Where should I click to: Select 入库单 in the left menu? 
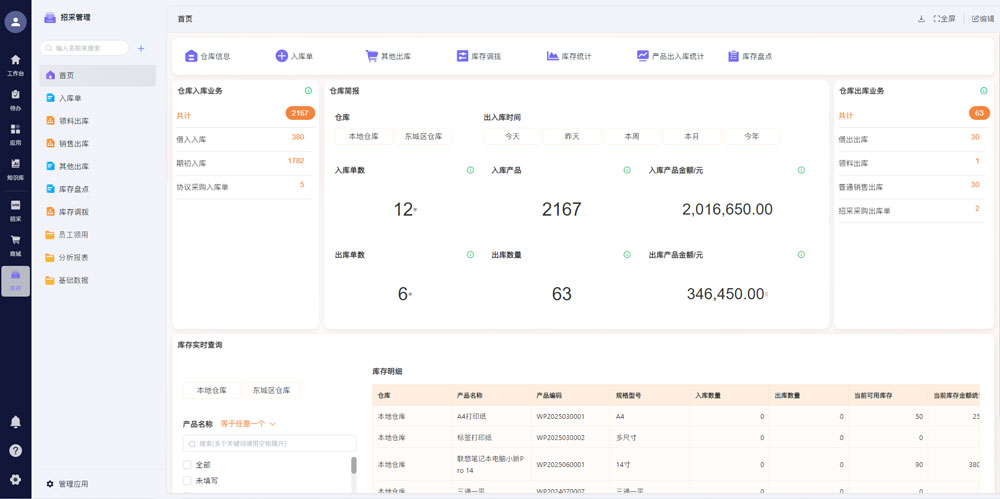tap(70, 98)
